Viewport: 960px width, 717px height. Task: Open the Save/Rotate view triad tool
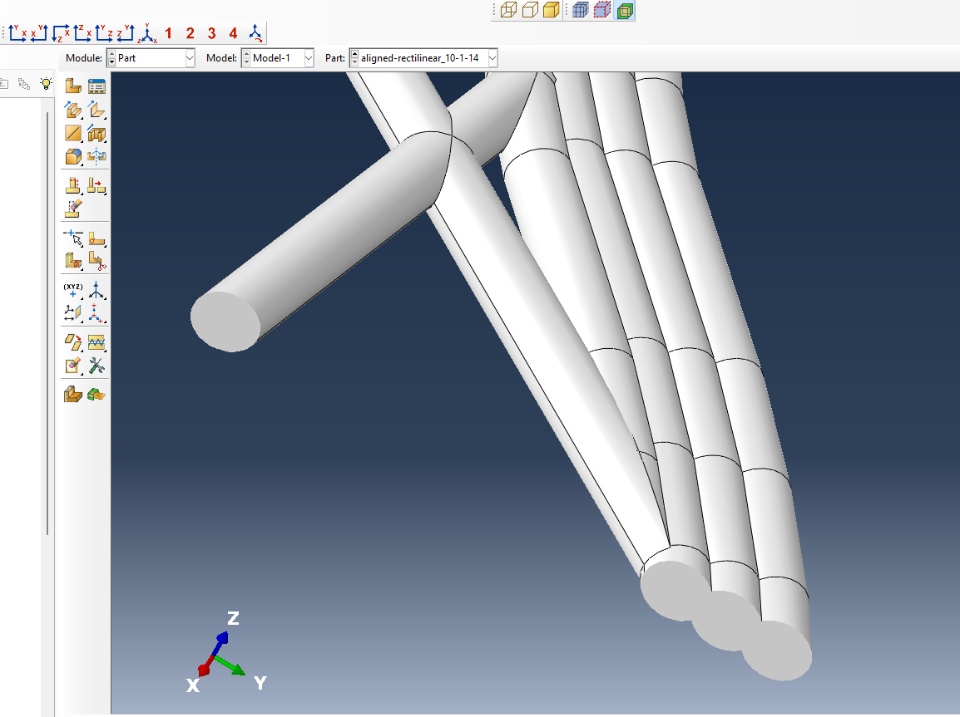click(255, 33)
